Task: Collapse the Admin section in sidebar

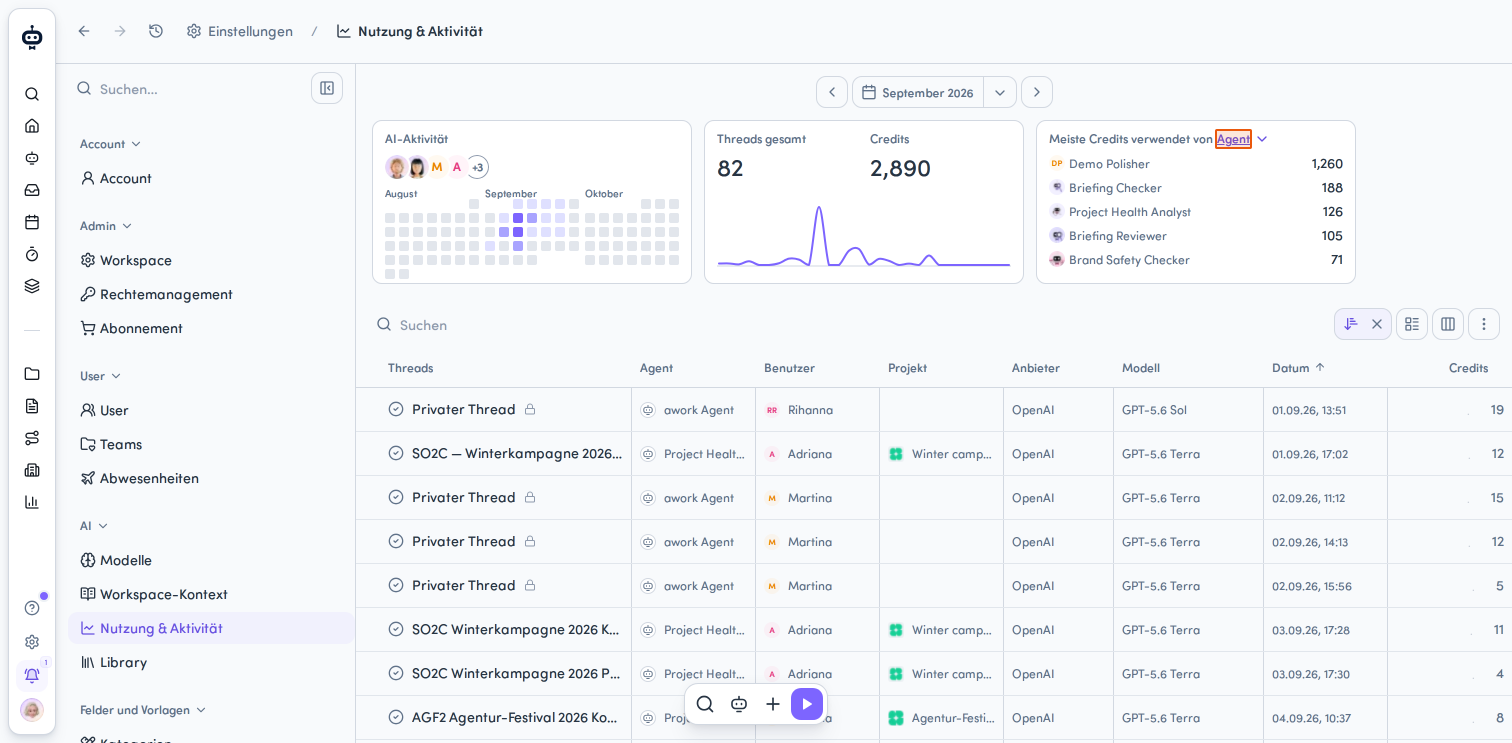Action: pyautogui.click(x=106, y=226)
